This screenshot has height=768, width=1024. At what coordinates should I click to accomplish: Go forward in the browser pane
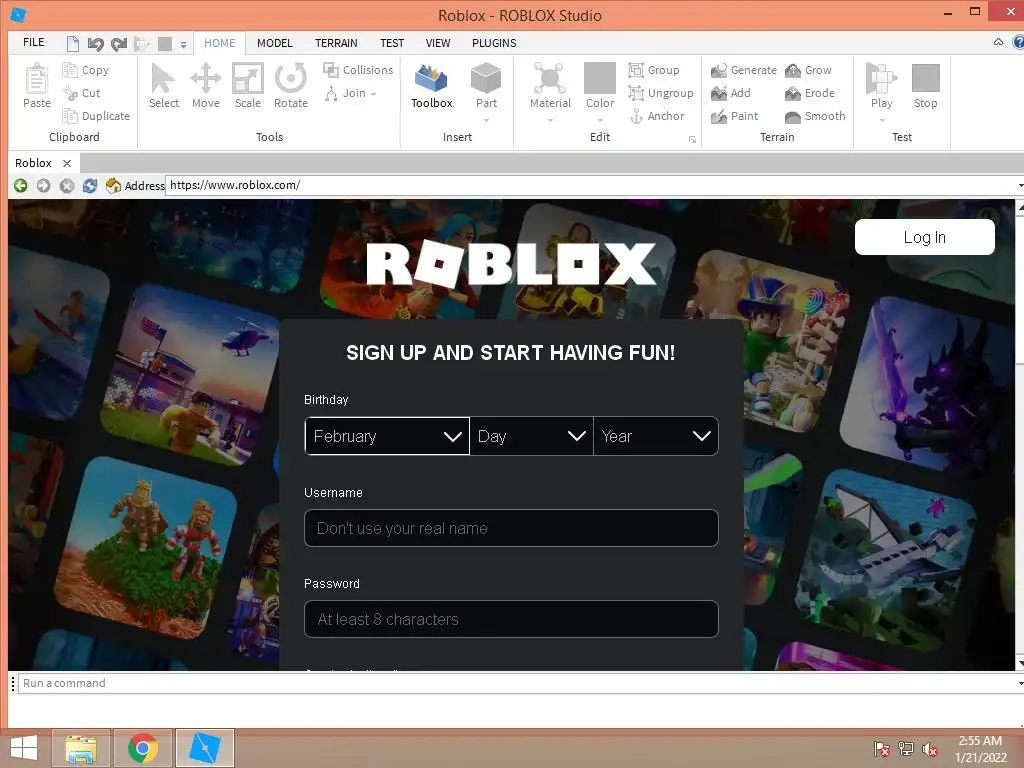coord(44,185)
